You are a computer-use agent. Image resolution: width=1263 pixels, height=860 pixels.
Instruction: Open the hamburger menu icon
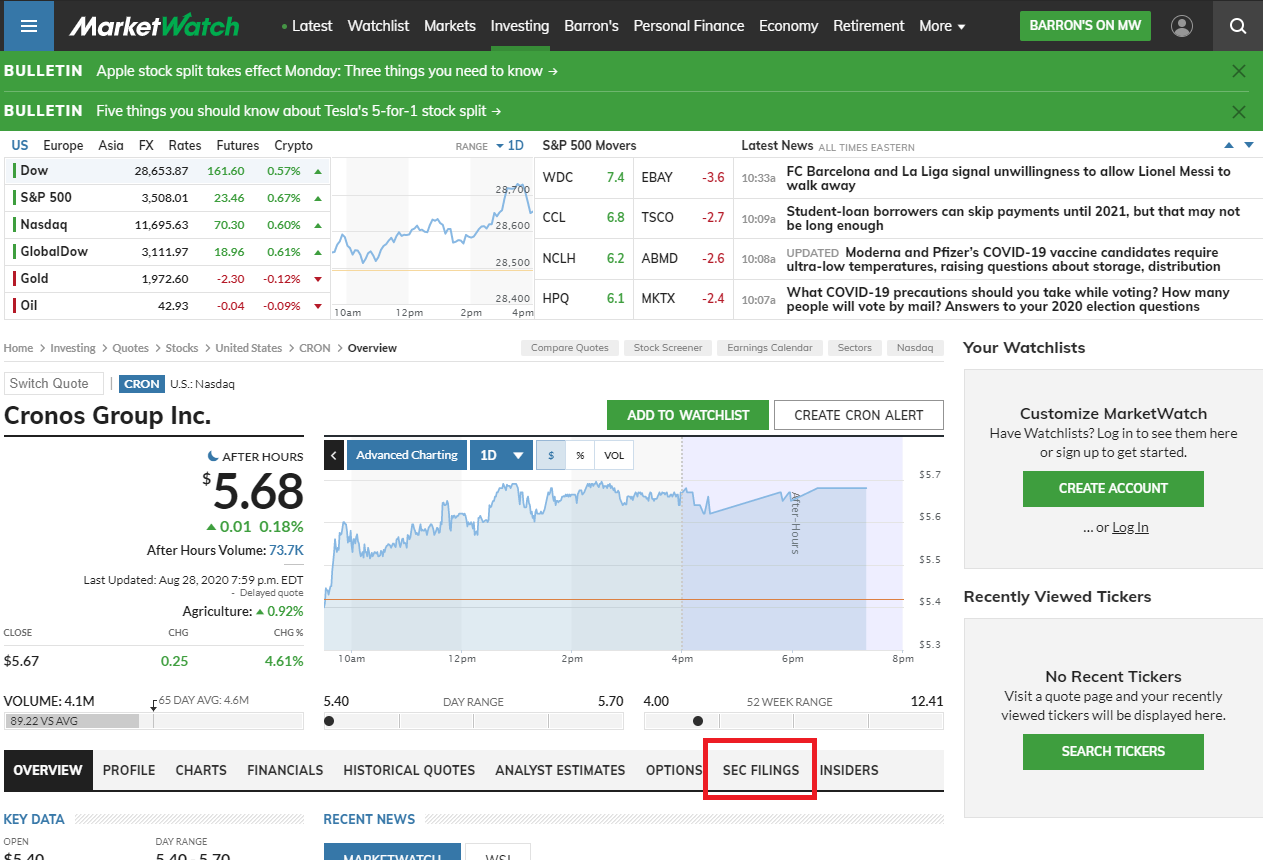tap(28, 25)
